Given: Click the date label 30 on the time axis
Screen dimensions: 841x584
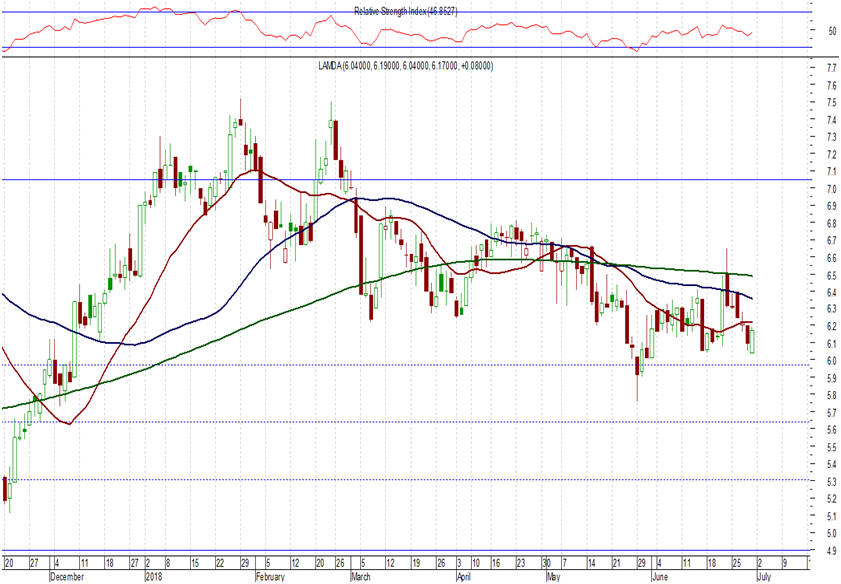Looking at the screenshot, I should 546,563.
